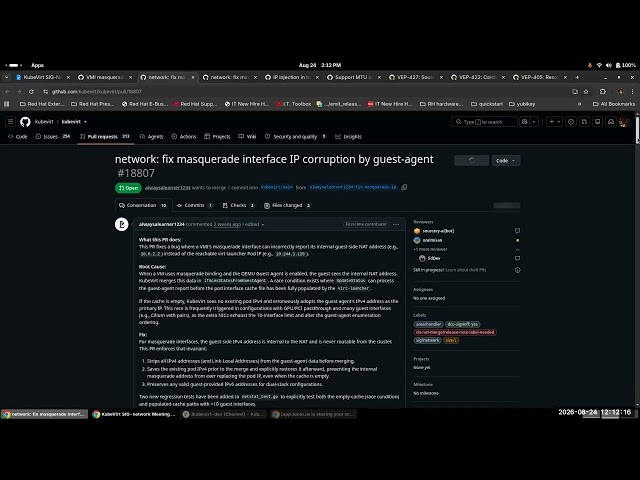Click the kubevirt:main base branch link

[277, 187]
